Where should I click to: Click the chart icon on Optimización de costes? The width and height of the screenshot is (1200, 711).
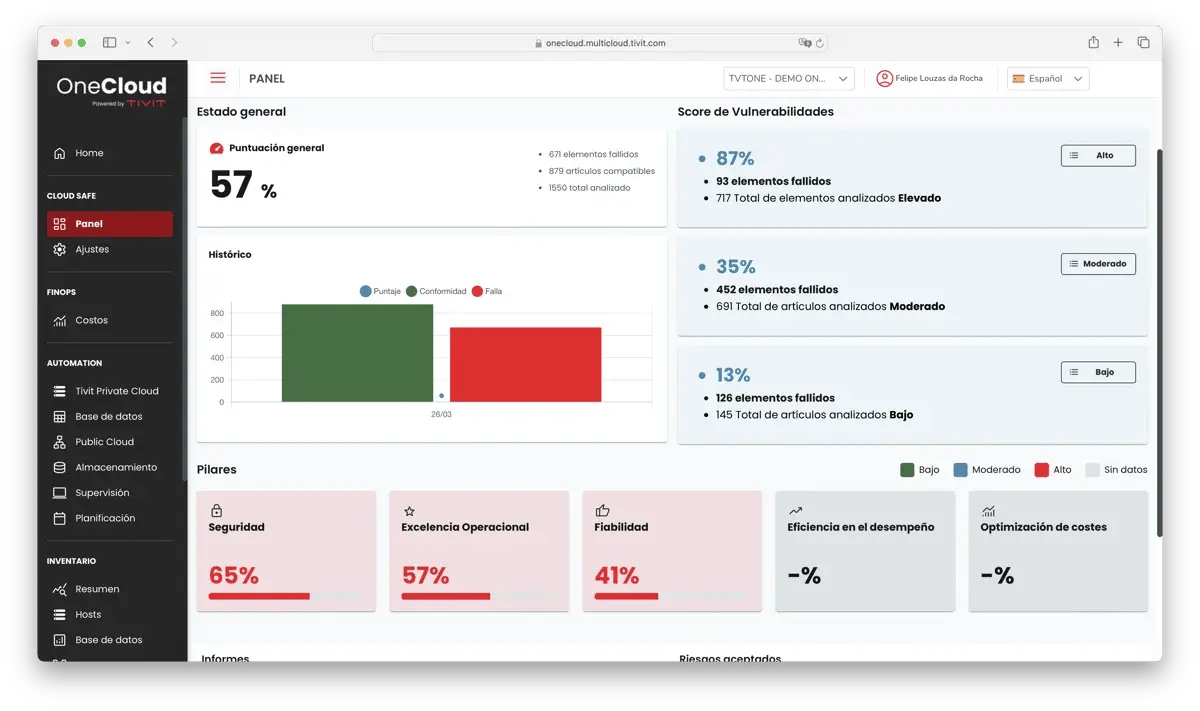click(988, 510)
